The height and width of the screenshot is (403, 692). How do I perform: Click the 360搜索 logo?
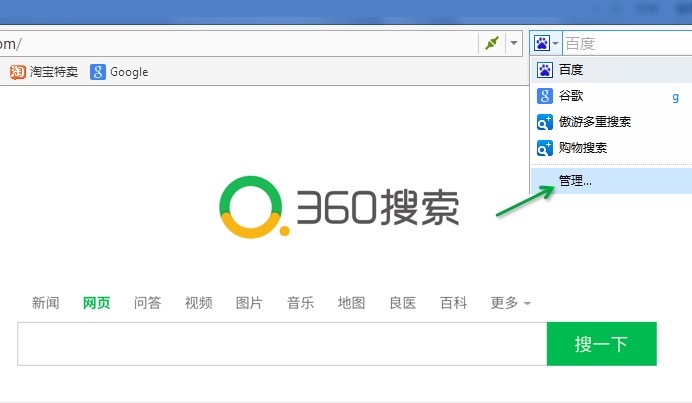click(339, 207)
